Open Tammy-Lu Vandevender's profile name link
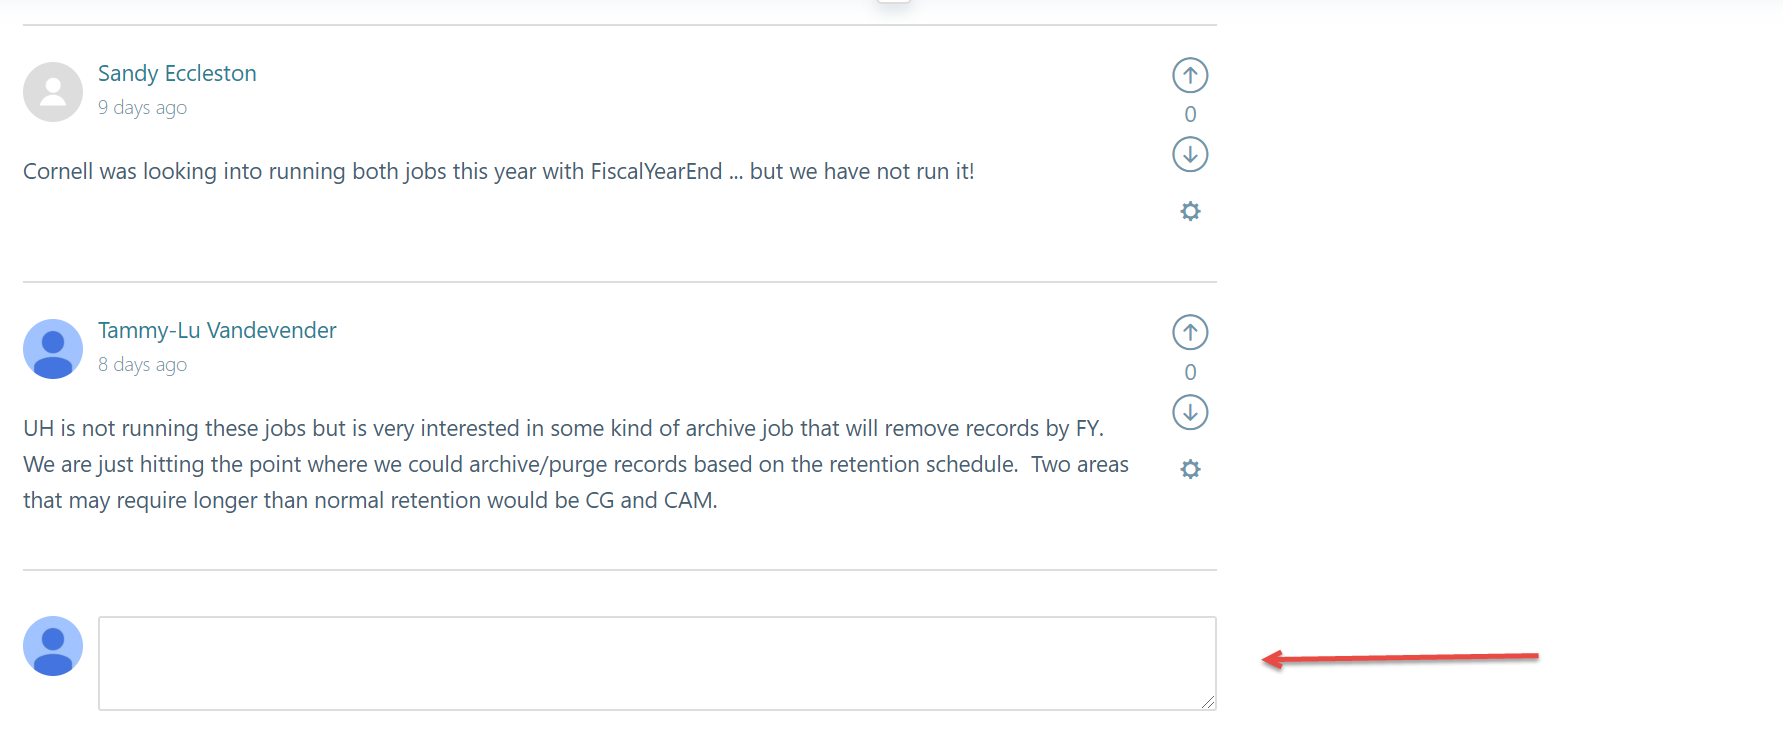Image resolution: width=1783 pixels, height=743 pixels. coord(217,331)
